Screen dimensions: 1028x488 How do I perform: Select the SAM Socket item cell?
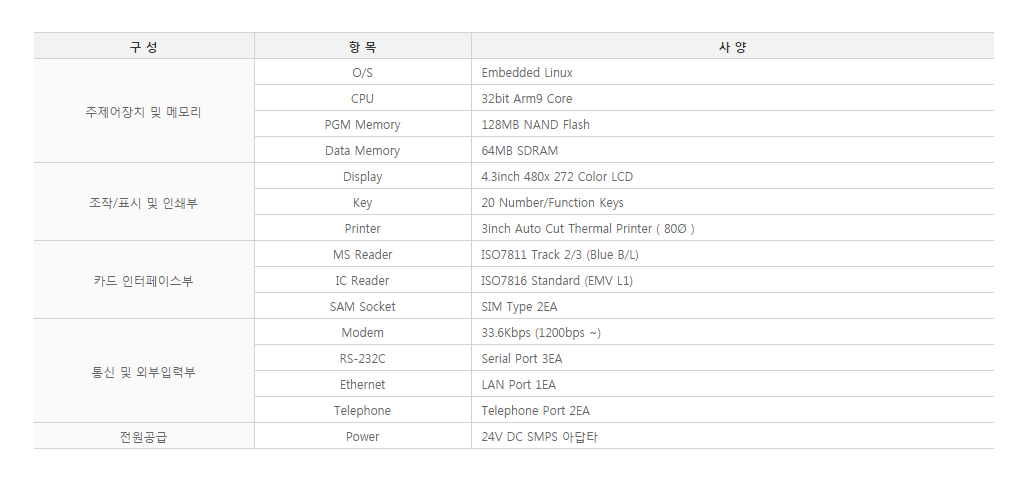pos(362,307)
